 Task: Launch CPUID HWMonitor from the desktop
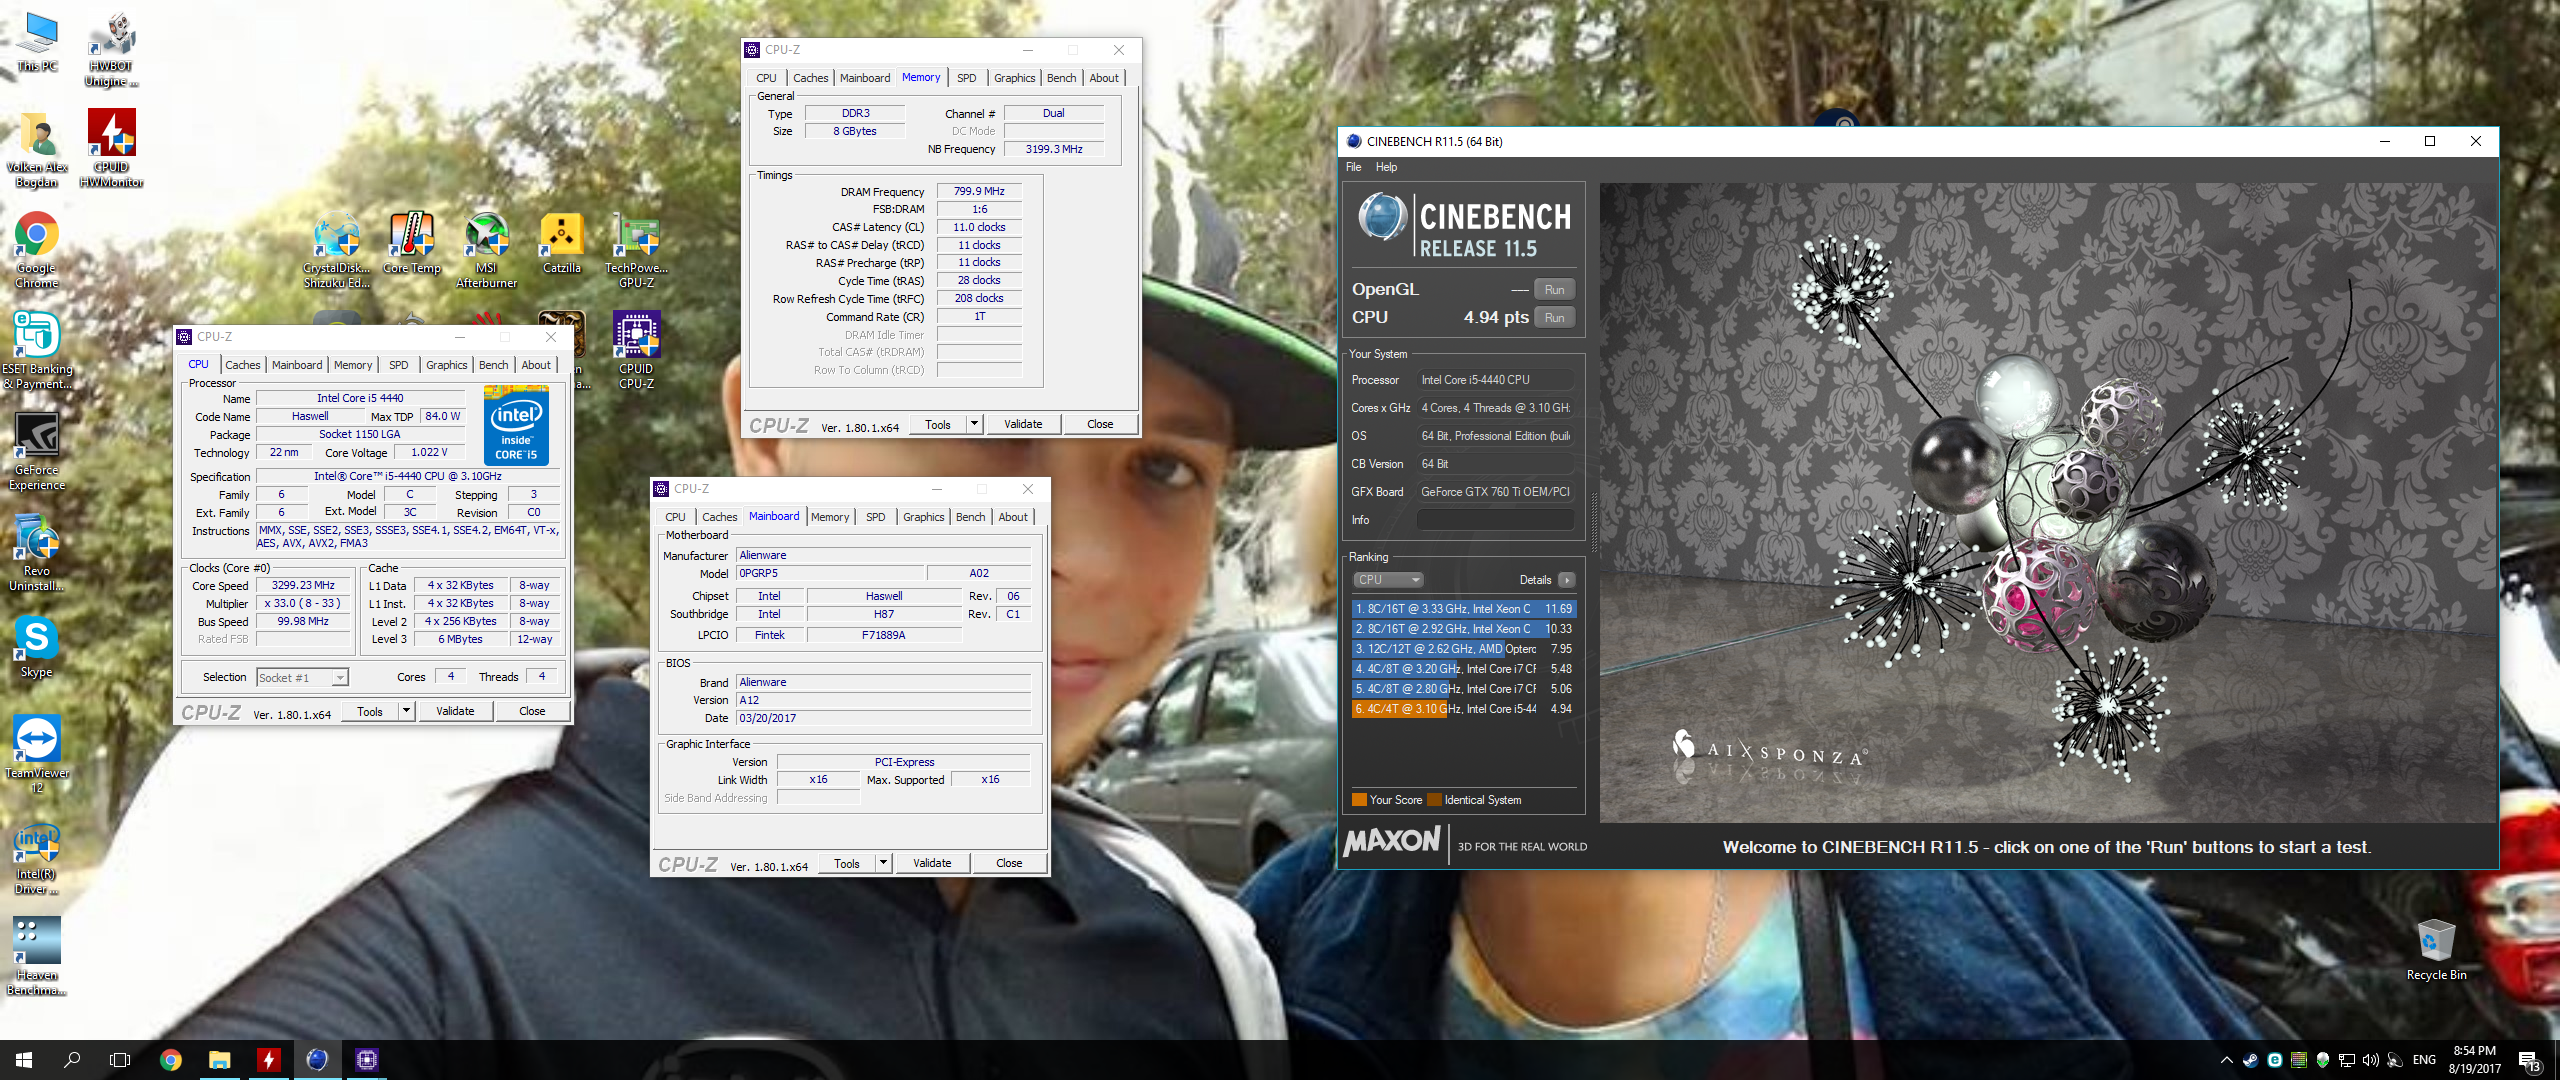(112, 150)
